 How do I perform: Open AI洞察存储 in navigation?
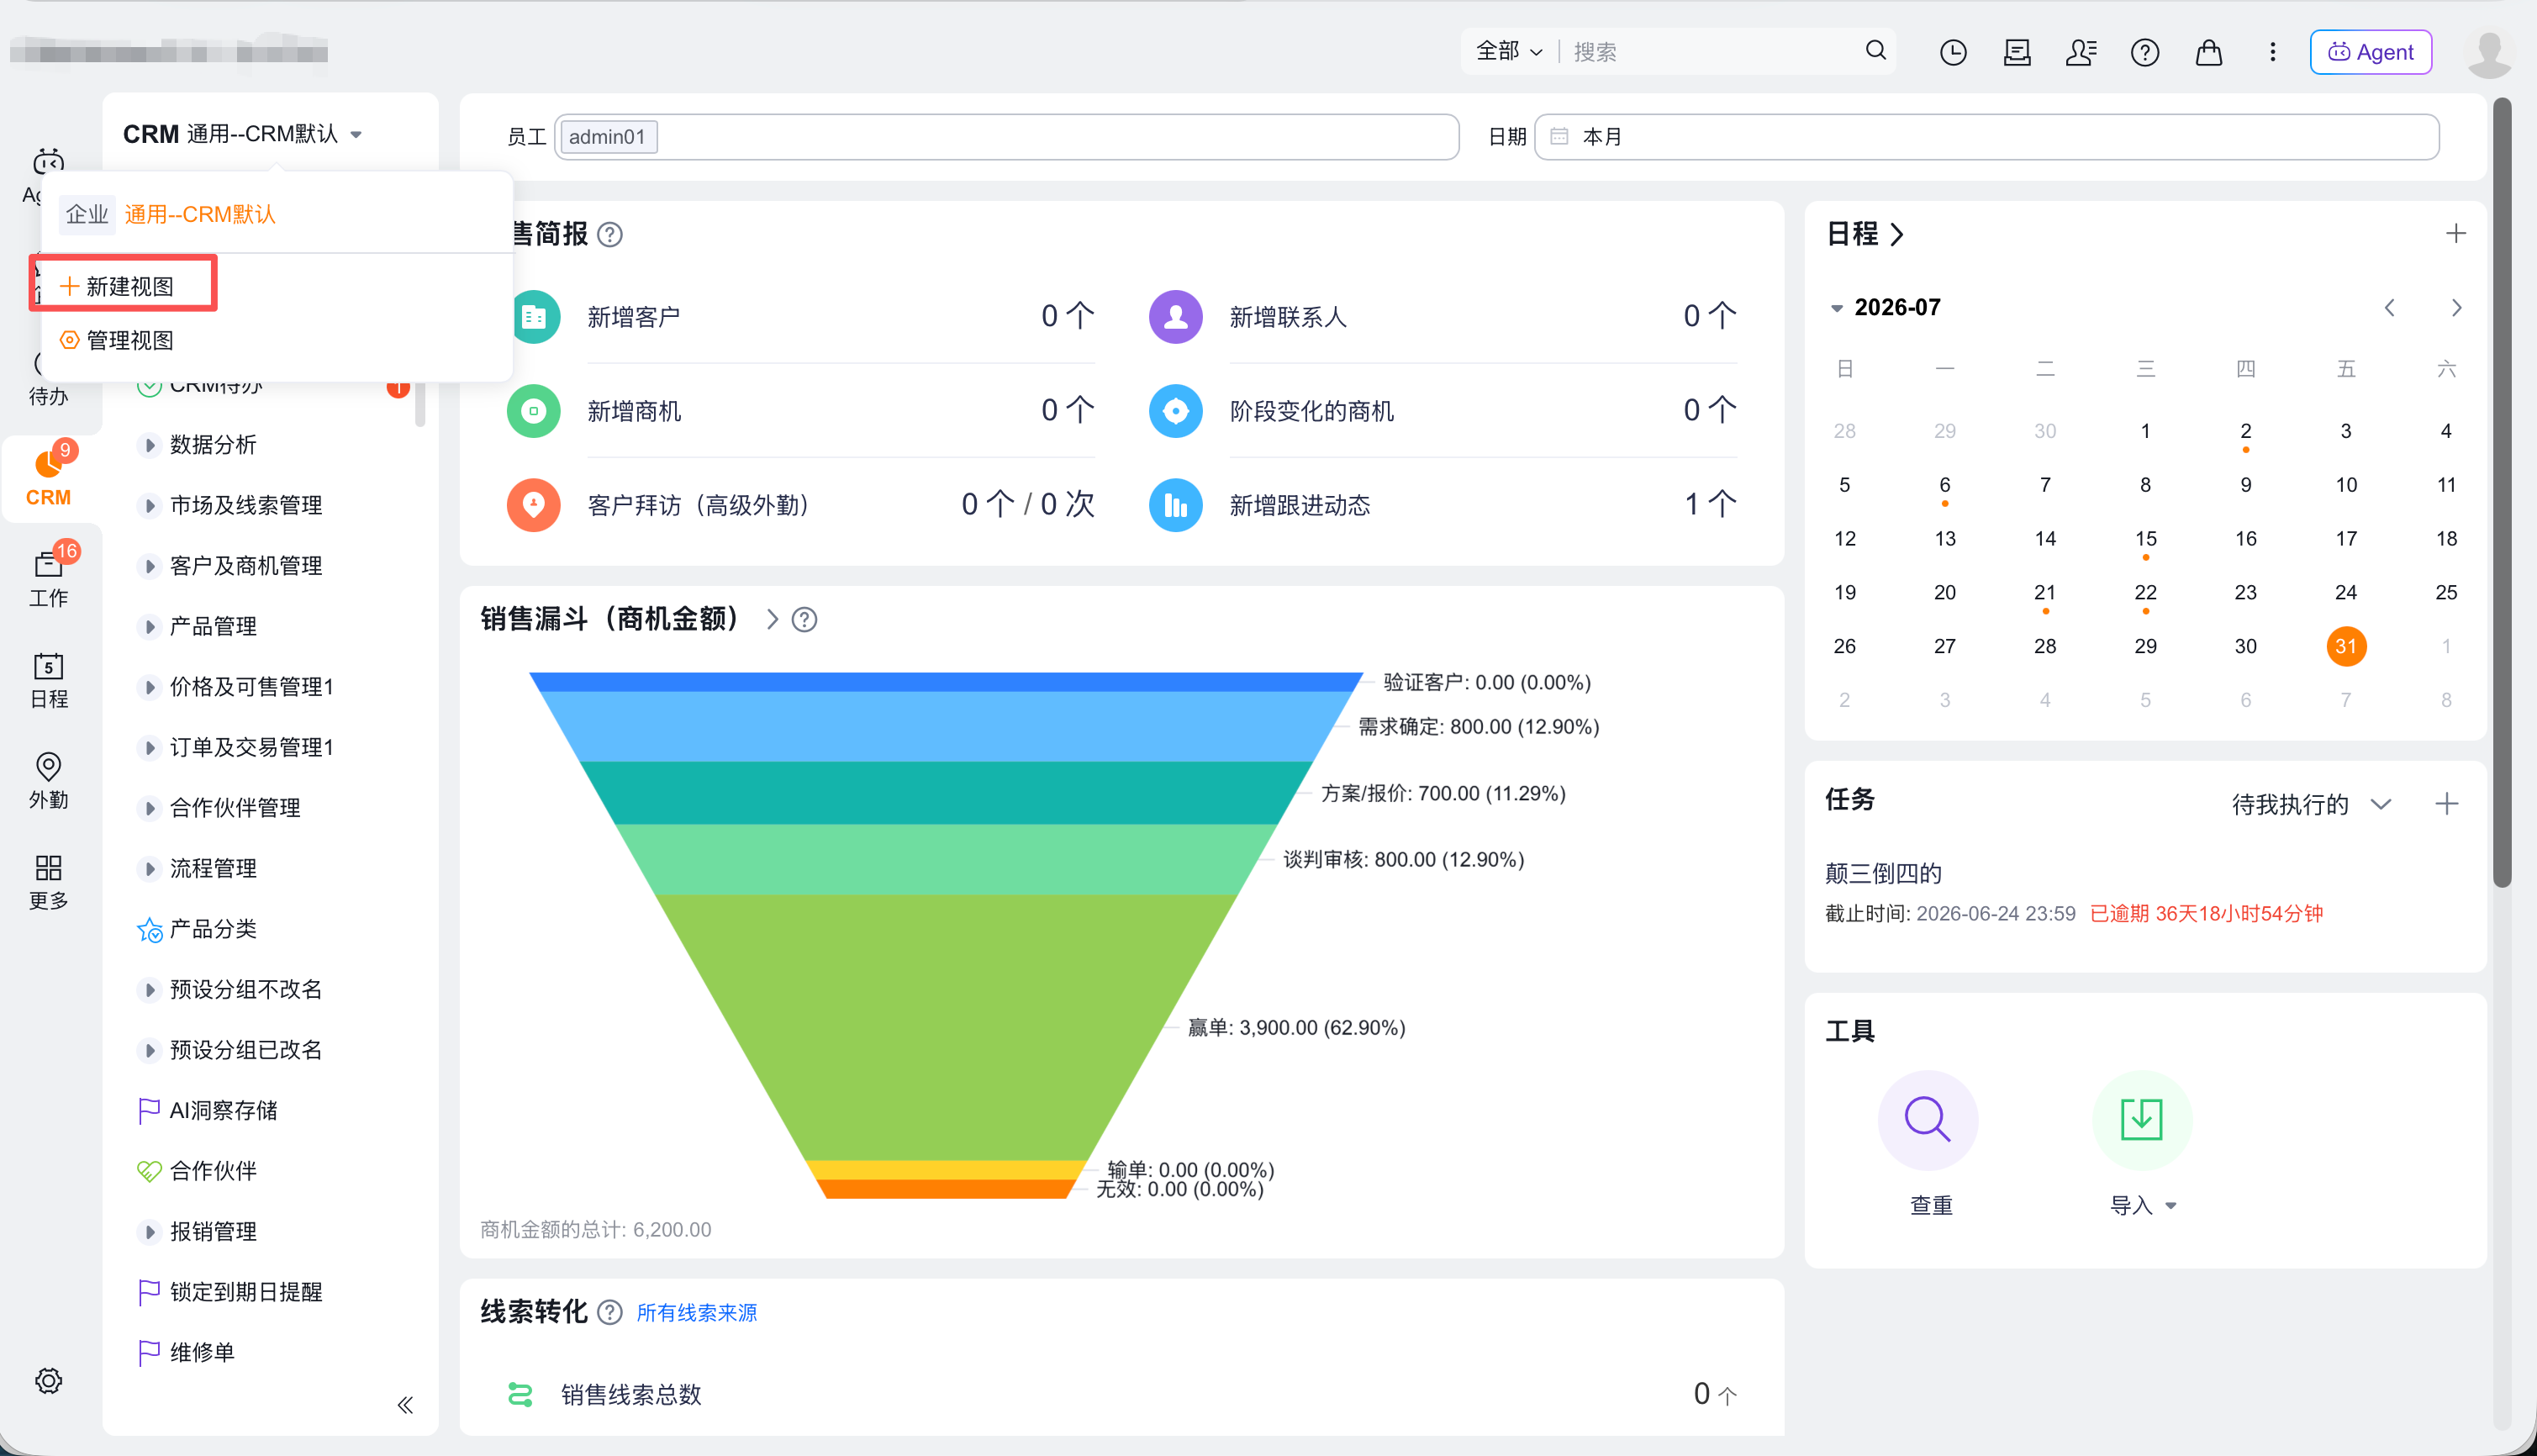pyautogui.click(x=223, y=1110)
